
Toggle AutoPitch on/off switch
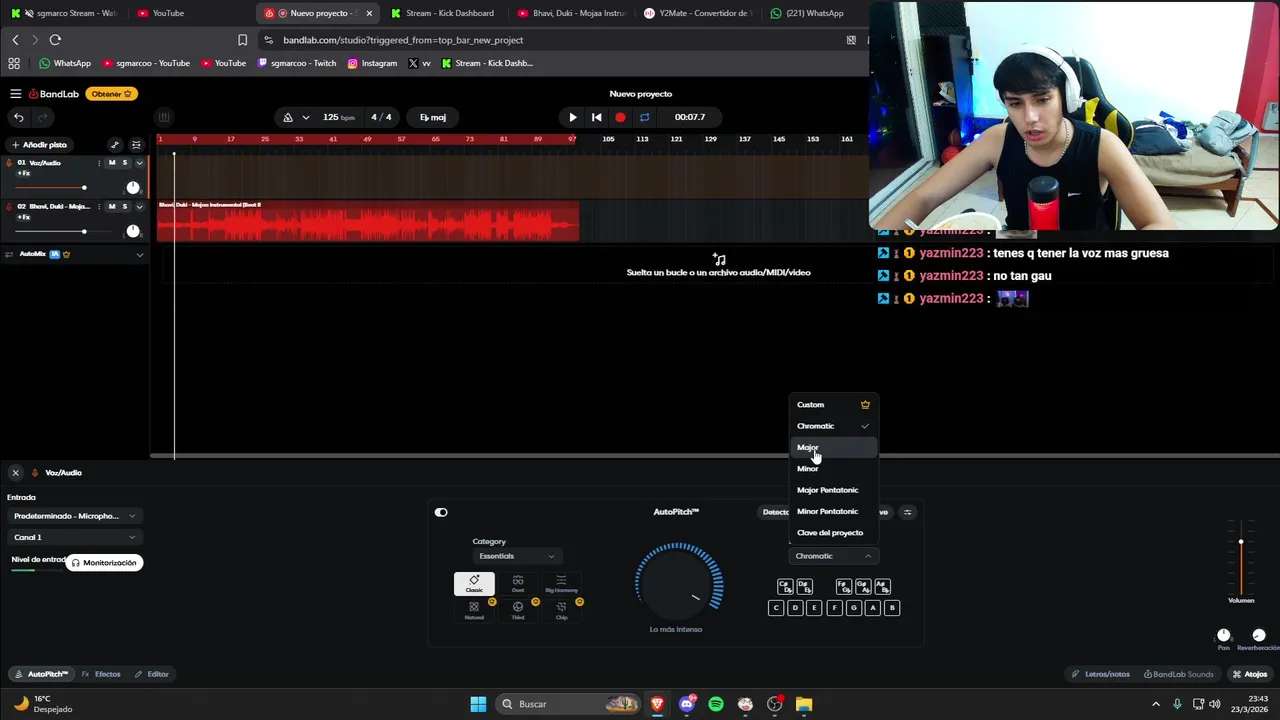(x=441, y=512)
